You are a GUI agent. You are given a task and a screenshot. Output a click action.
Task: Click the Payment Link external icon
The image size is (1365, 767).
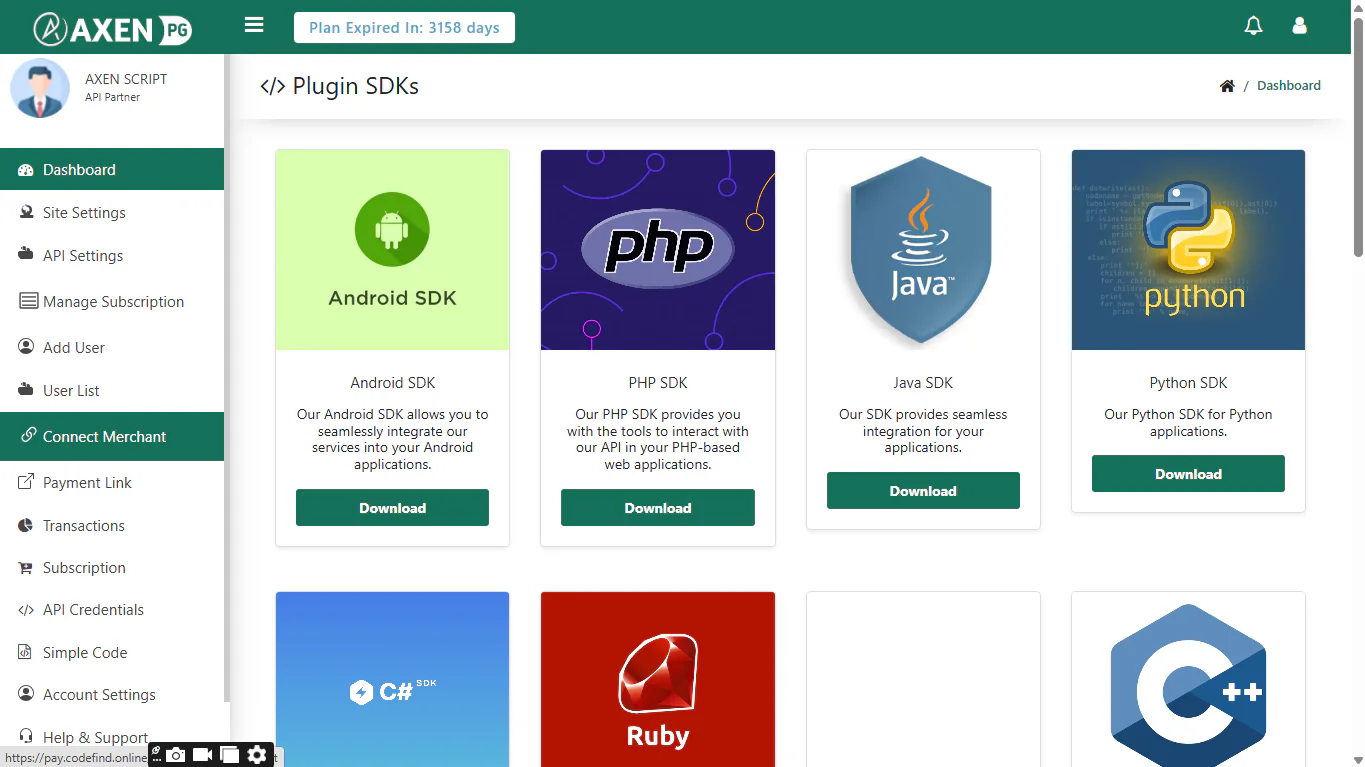tap(26, 482)
